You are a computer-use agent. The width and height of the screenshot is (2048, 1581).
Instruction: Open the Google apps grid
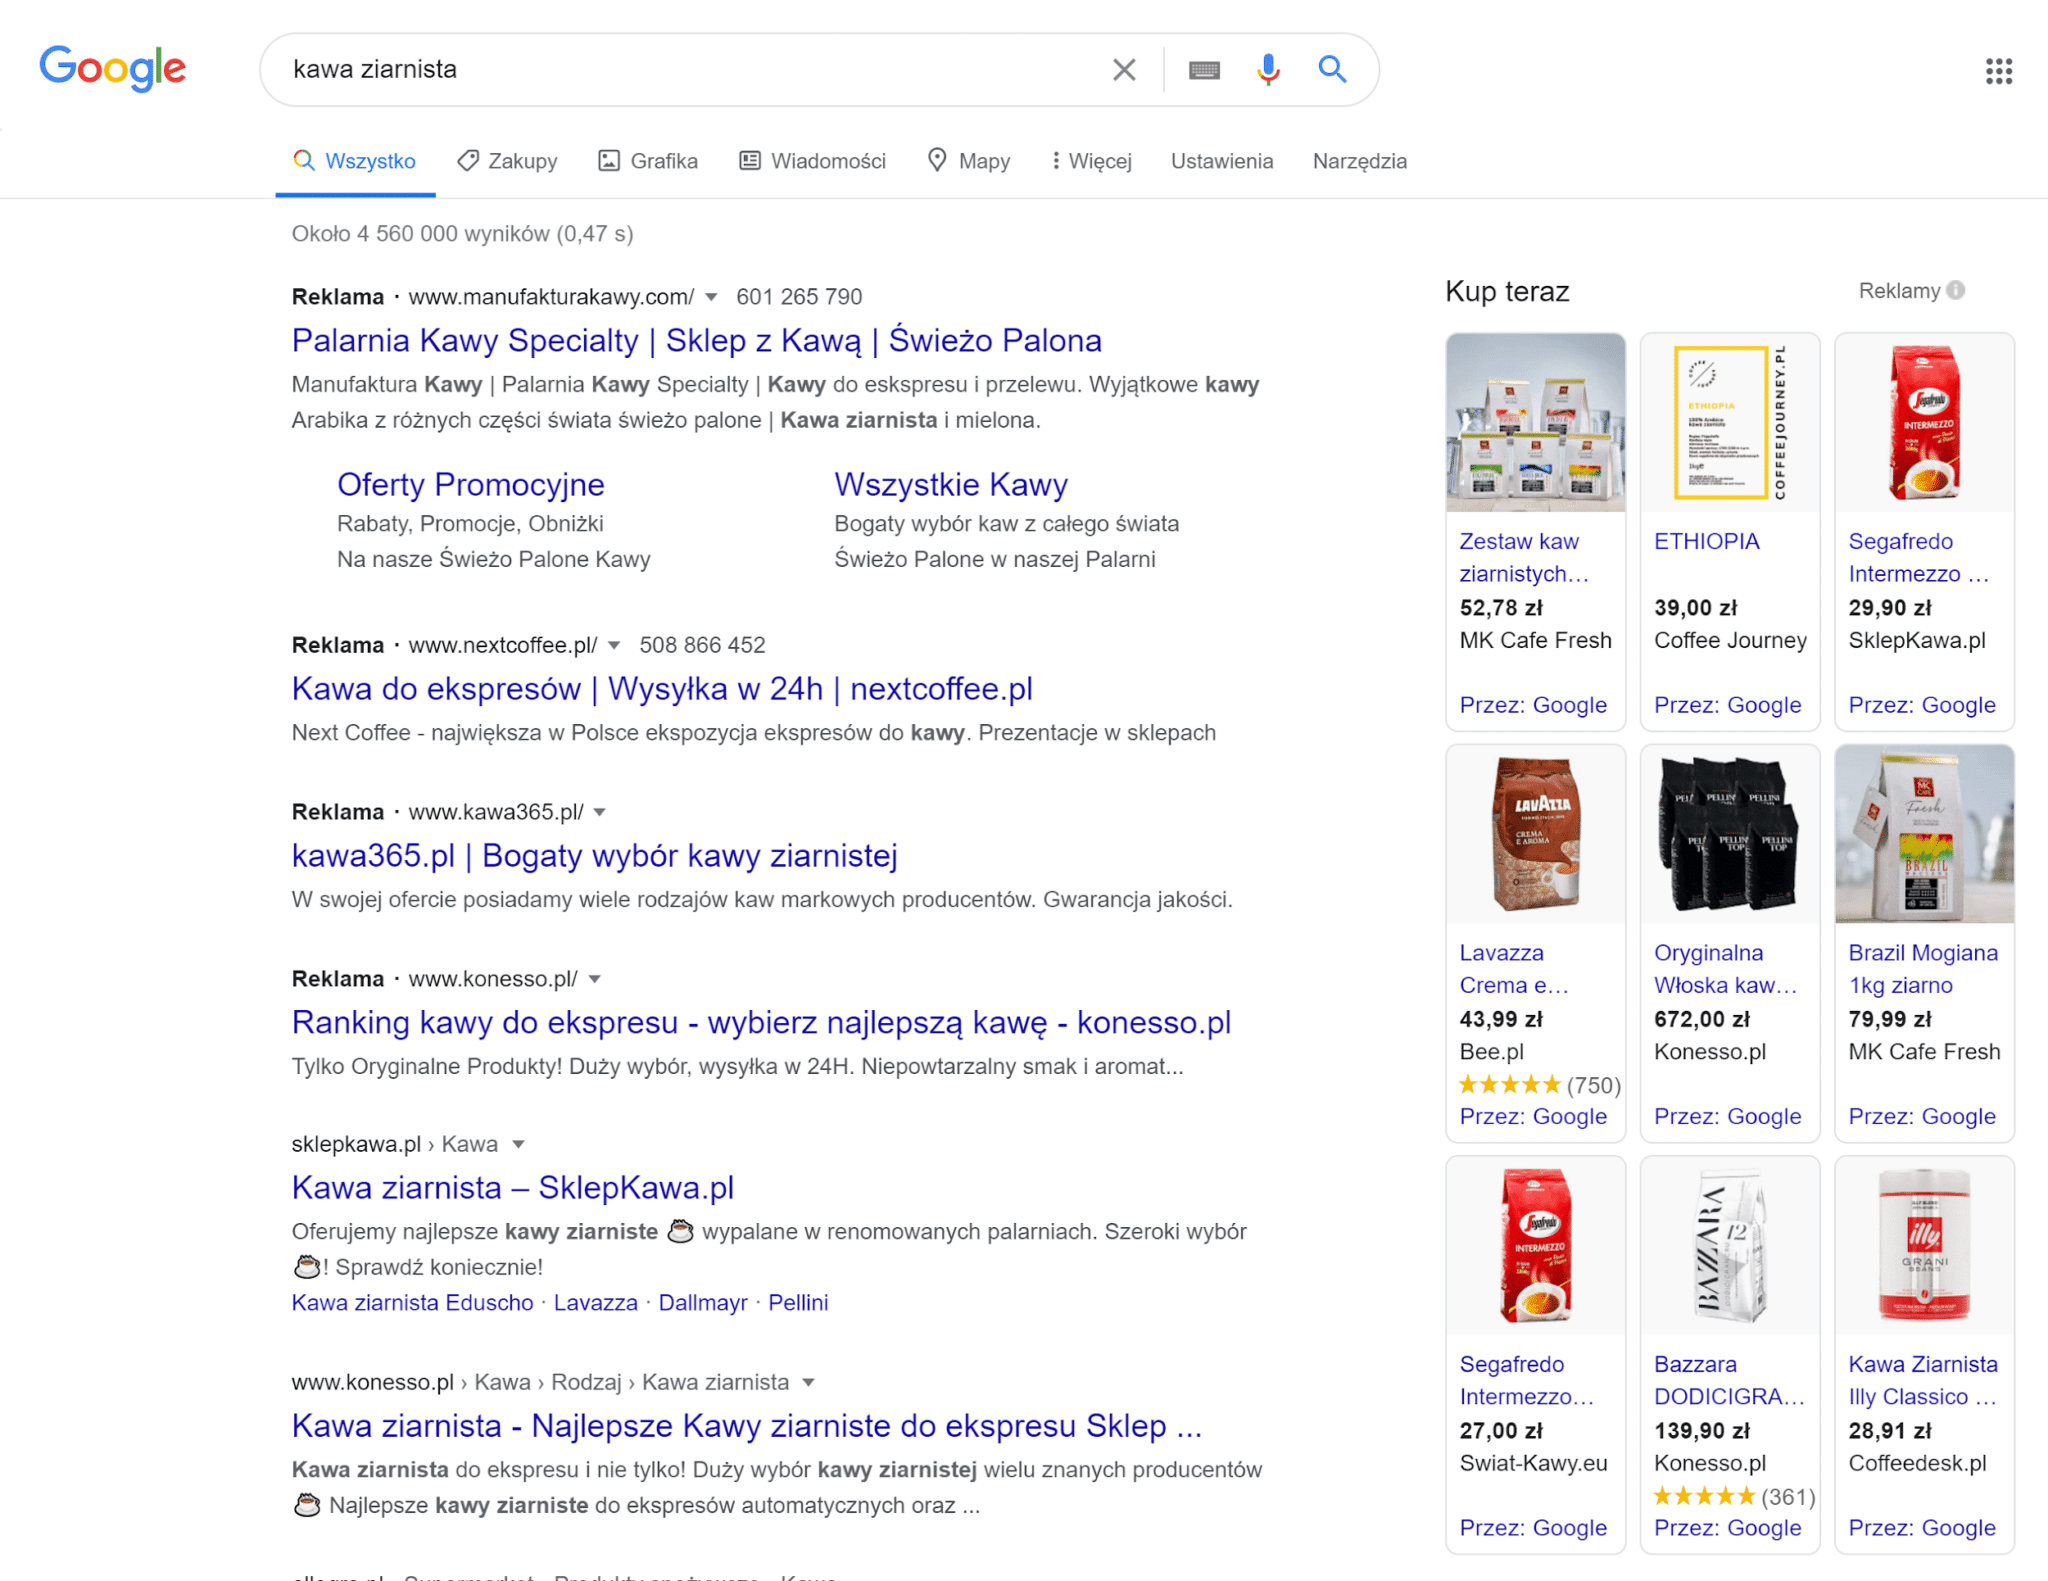coord(1998,70)
